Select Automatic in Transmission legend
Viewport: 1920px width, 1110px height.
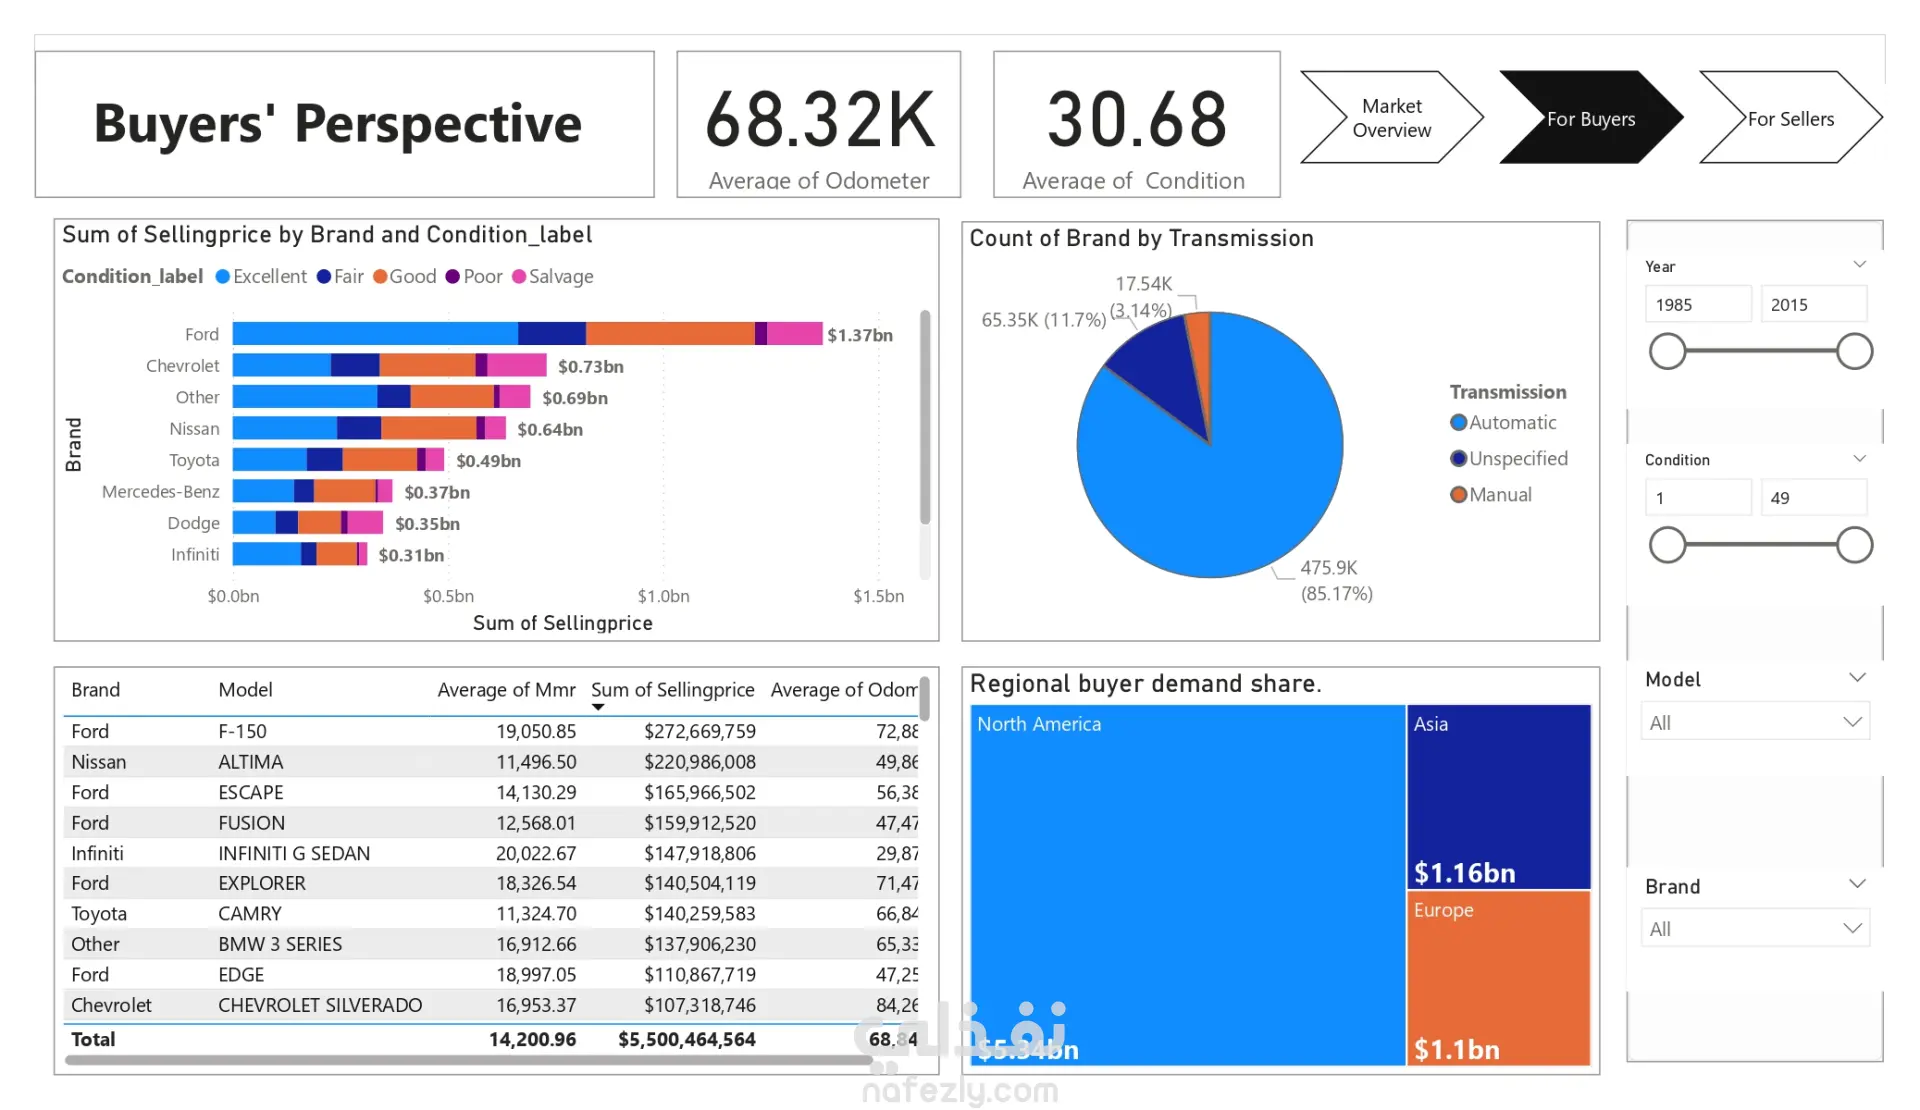coord(1459,423)
